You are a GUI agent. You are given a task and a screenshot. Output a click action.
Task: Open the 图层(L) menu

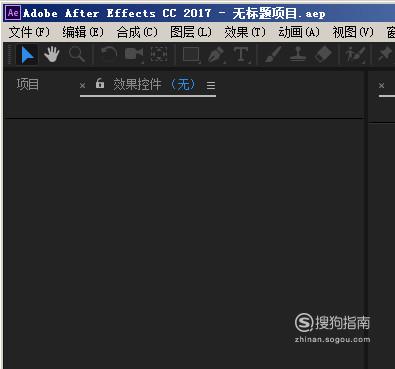point(191,32)
